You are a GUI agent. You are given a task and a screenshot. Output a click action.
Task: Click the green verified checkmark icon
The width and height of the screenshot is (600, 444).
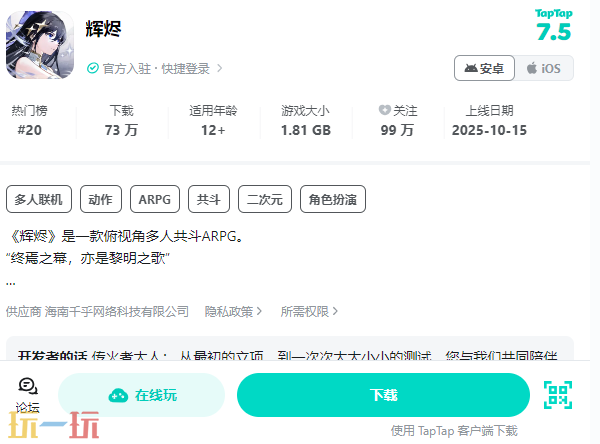93,69
